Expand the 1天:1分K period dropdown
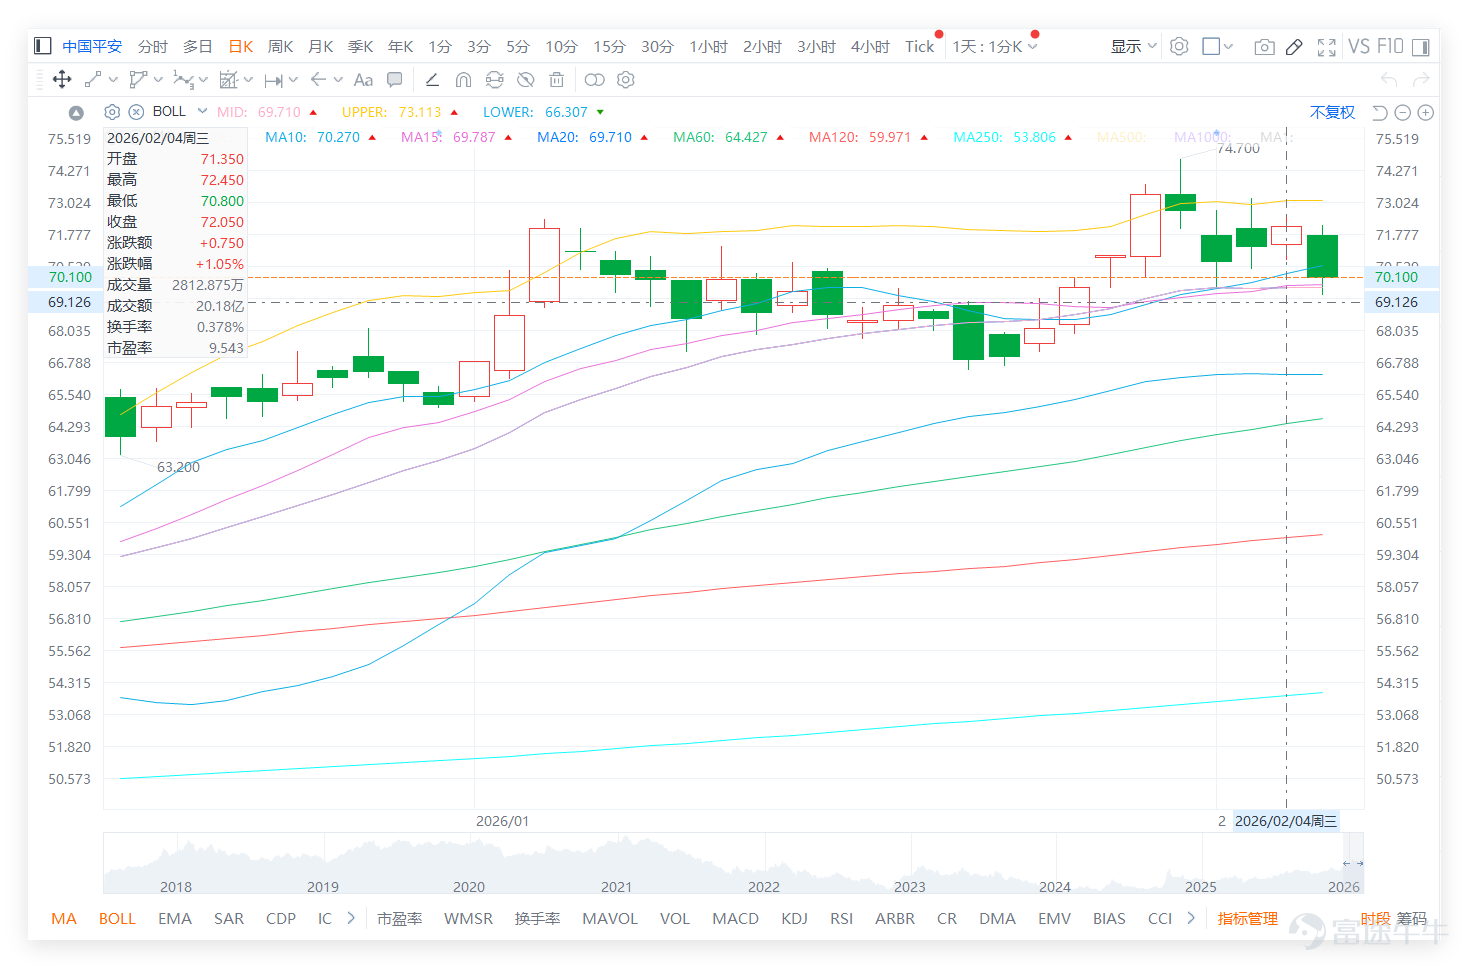This screenshot has width=1469, height=968. 995,46
